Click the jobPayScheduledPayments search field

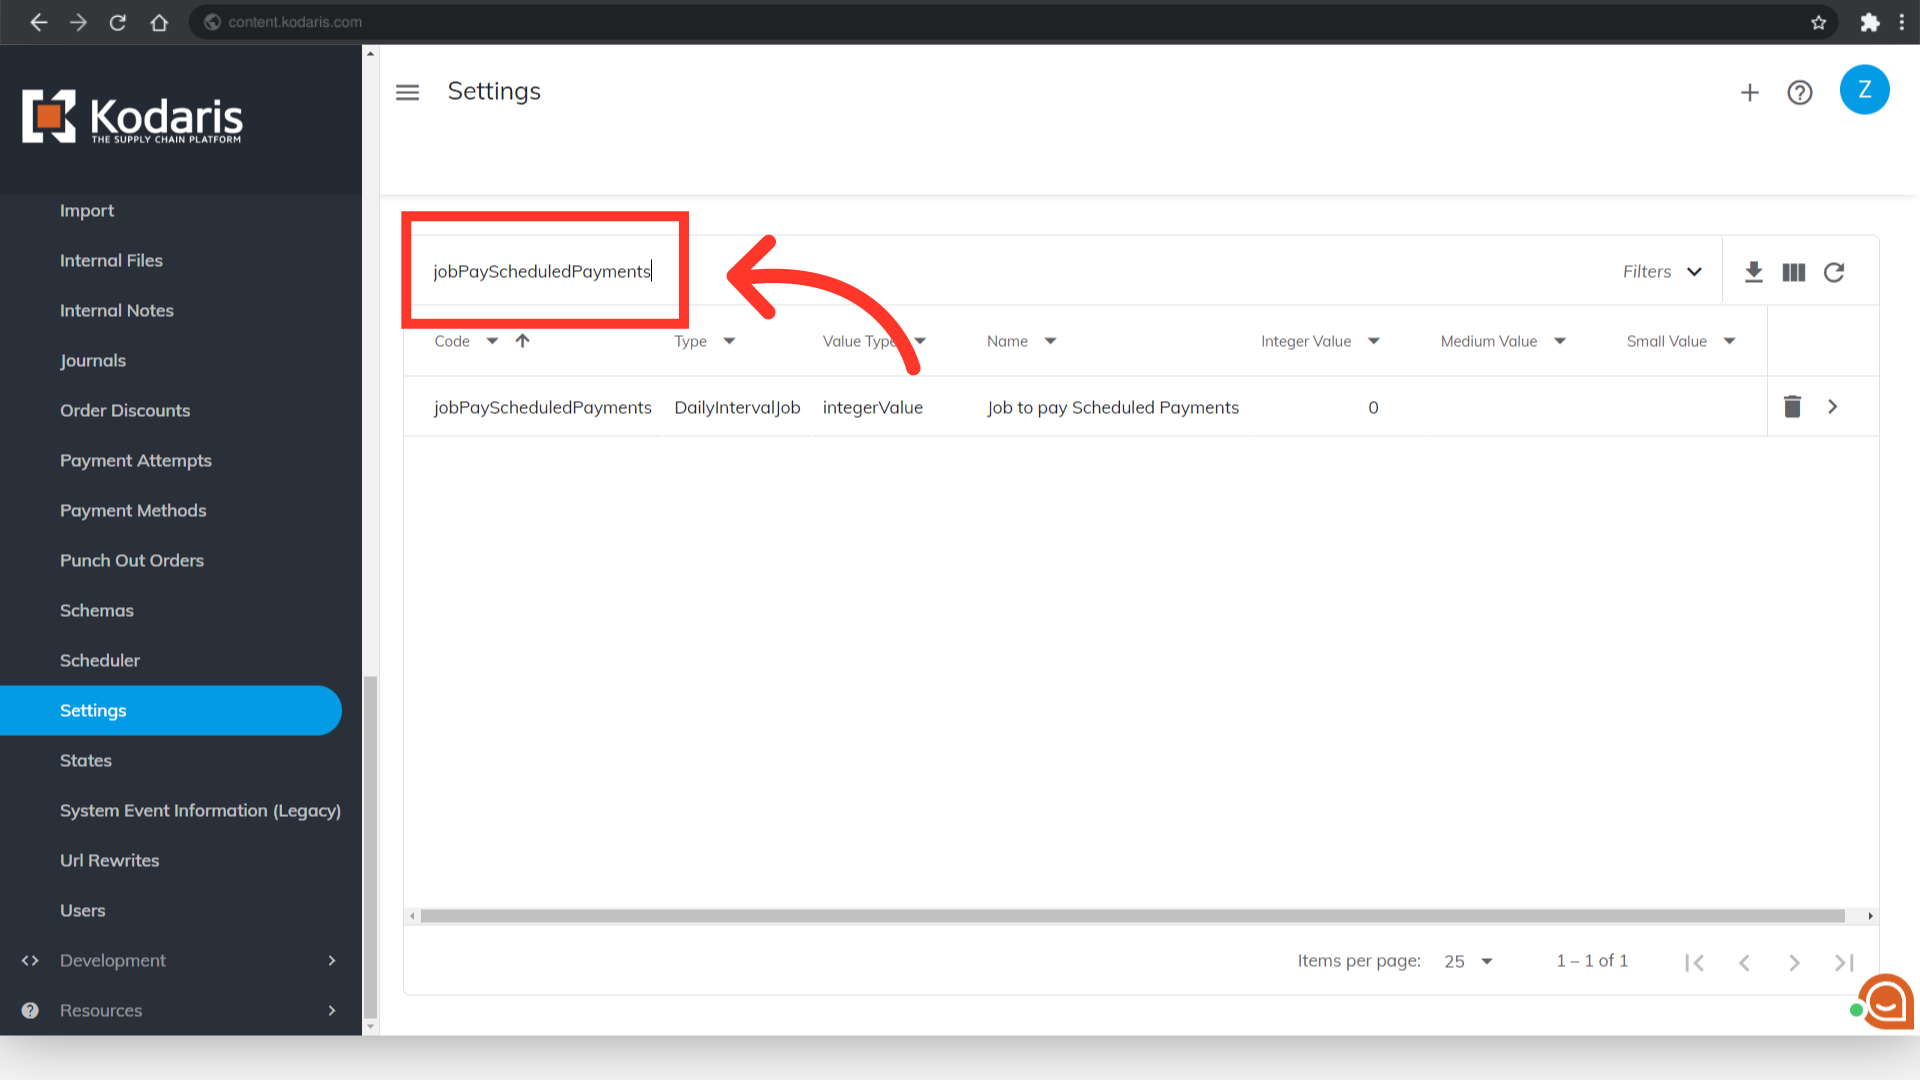541,272
